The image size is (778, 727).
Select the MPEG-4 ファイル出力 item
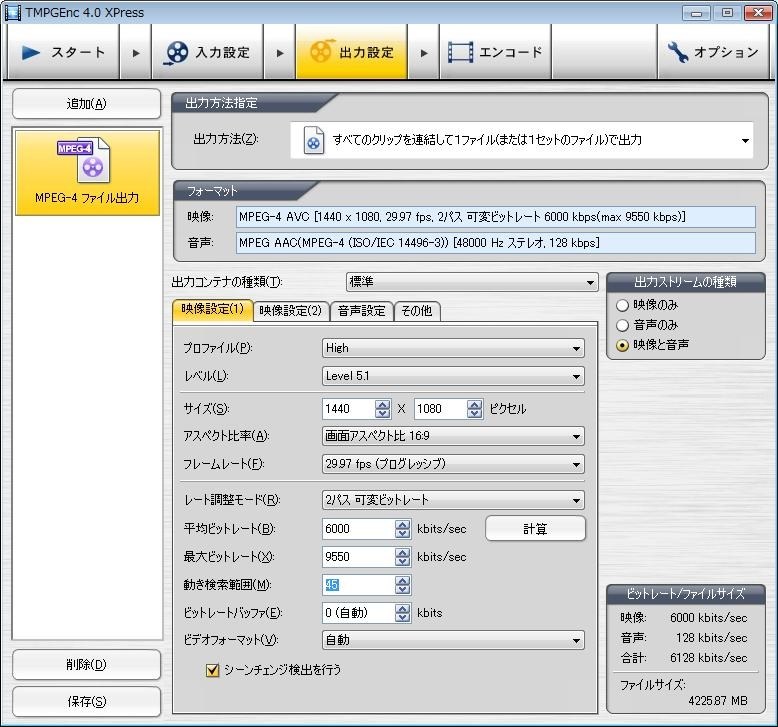coord(87,173)
